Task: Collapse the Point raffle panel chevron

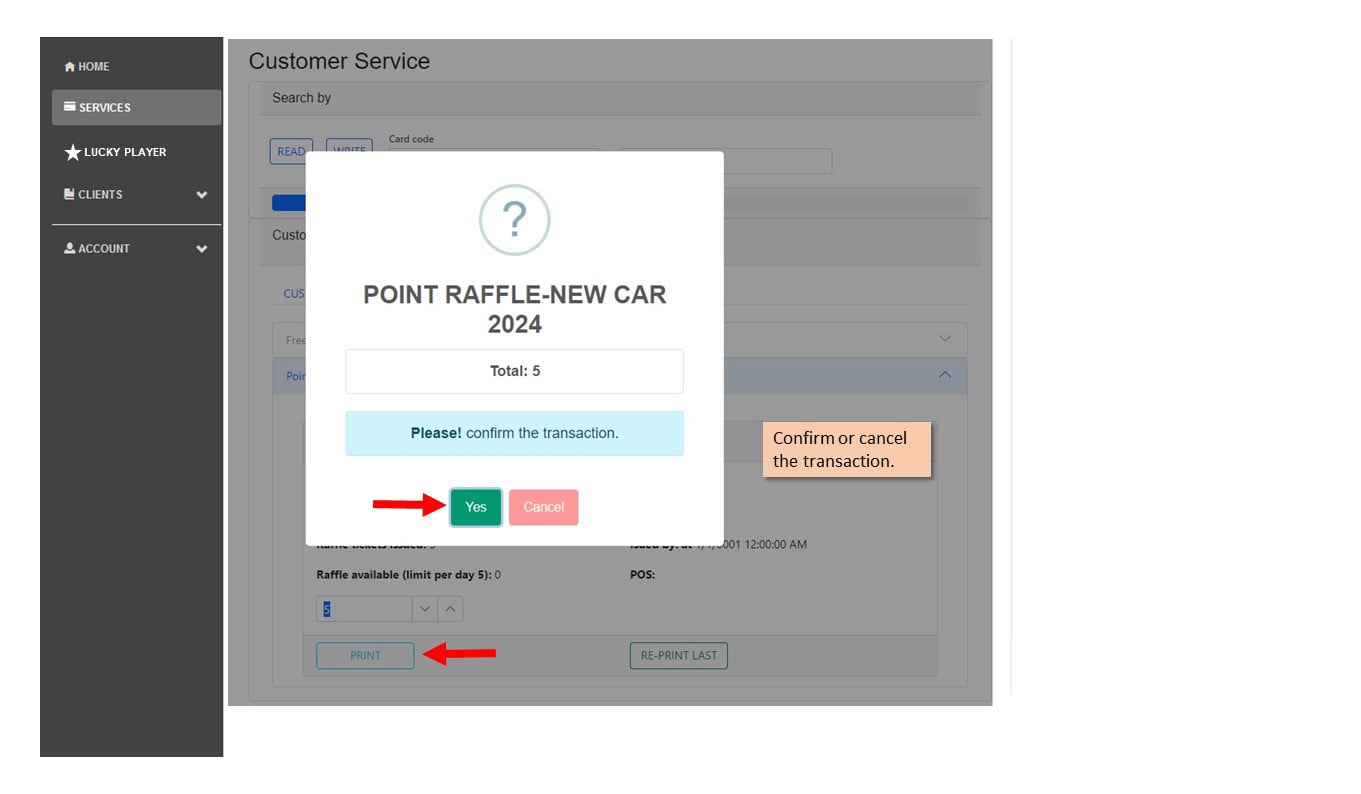Action: click(945, 375)
